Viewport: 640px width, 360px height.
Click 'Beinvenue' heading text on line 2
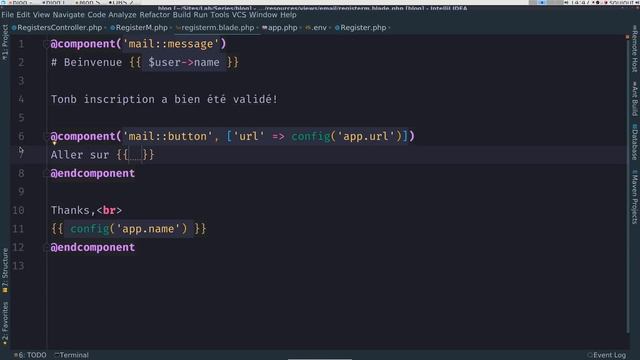93,62
